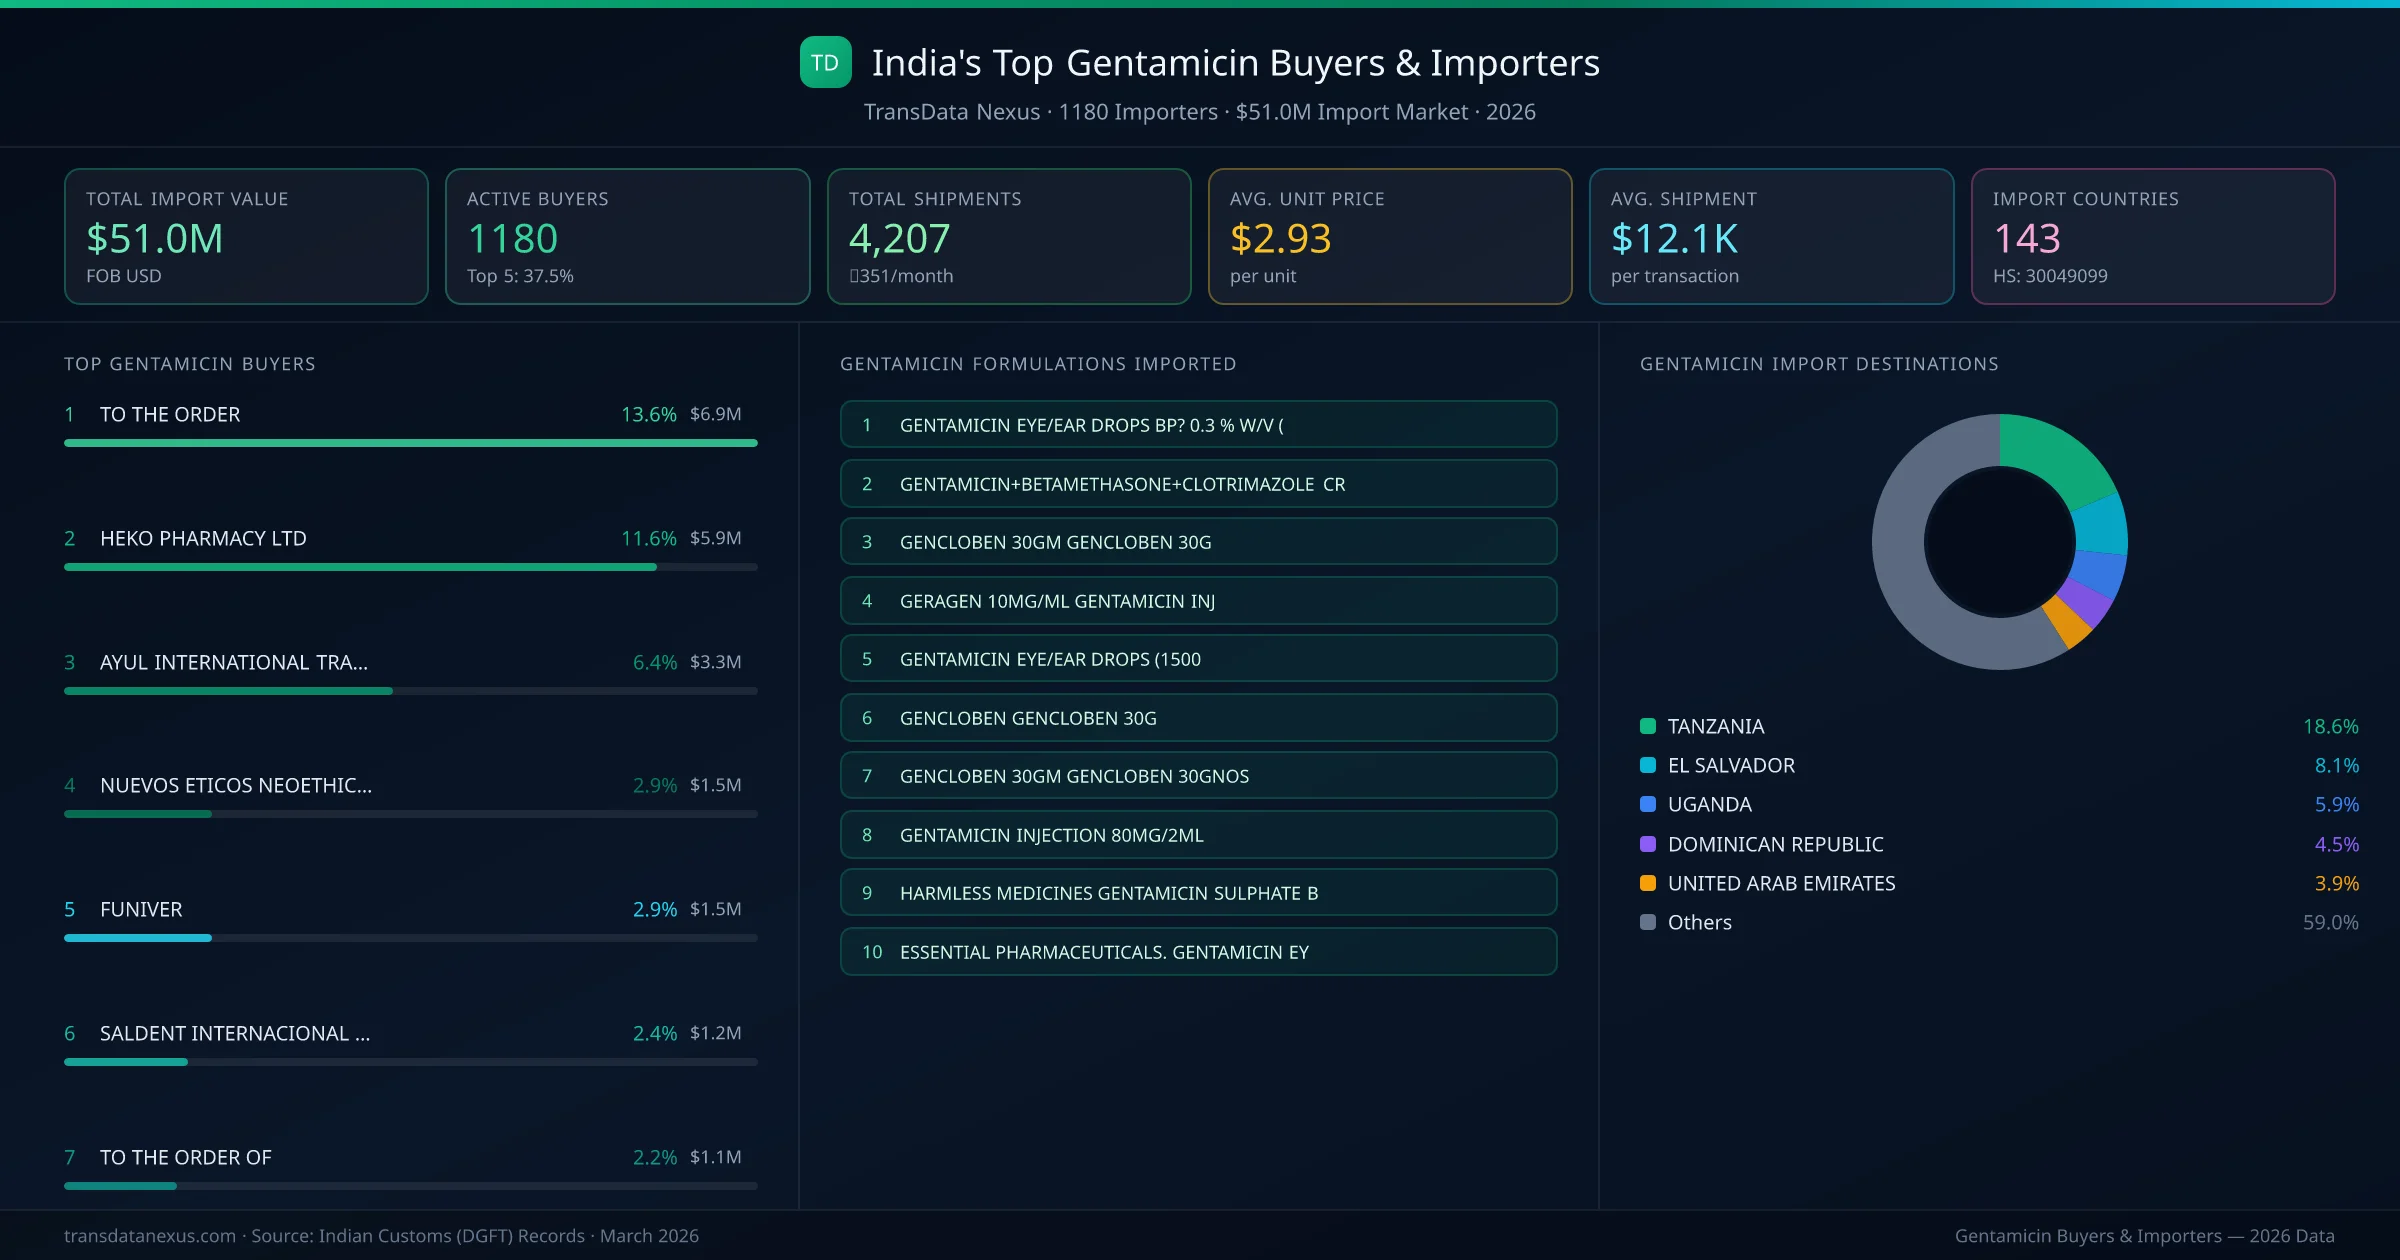
Task: Click the progress bar for TO THE ORDER
Action: pyautogui.click(x=410, y=442)
